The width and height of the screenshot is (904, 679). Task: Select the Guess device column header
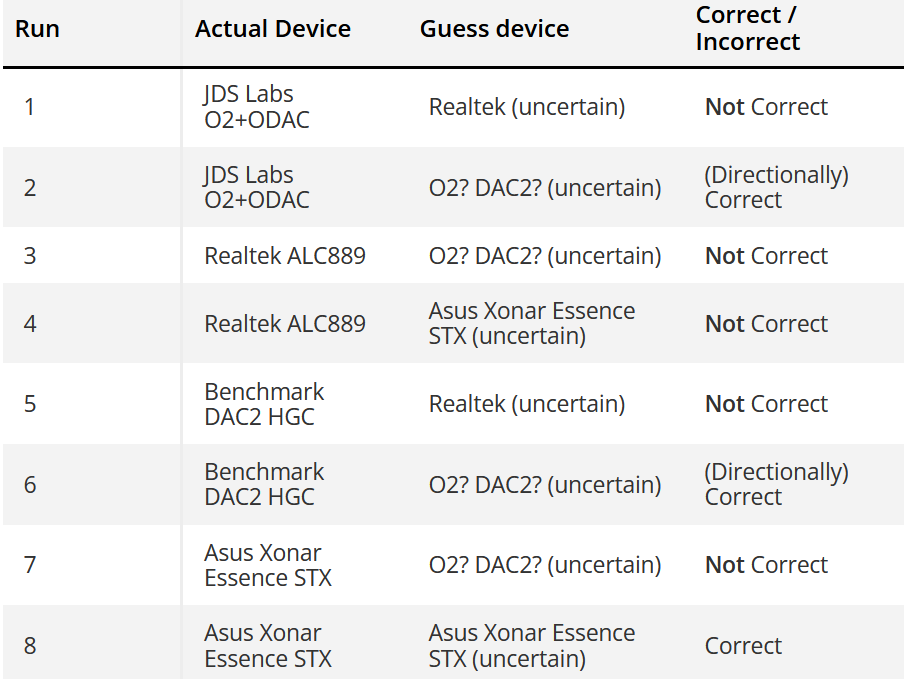tap(494, 29)
